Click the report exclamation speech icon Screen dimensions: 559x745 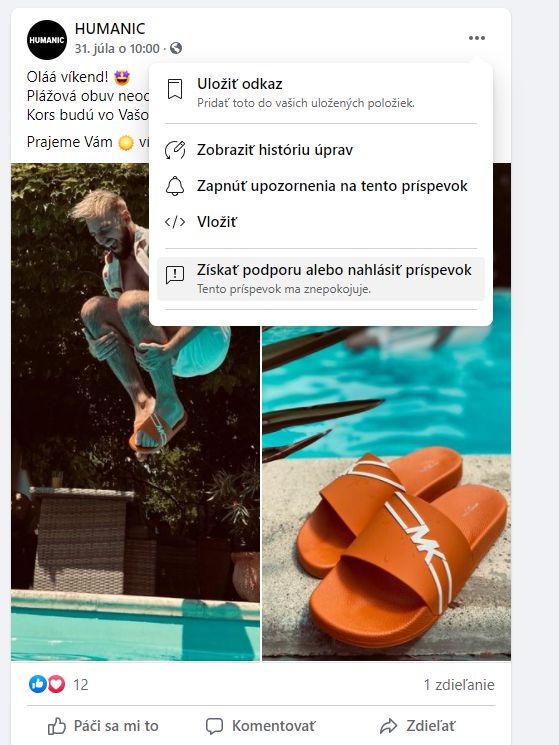[175, 275]
